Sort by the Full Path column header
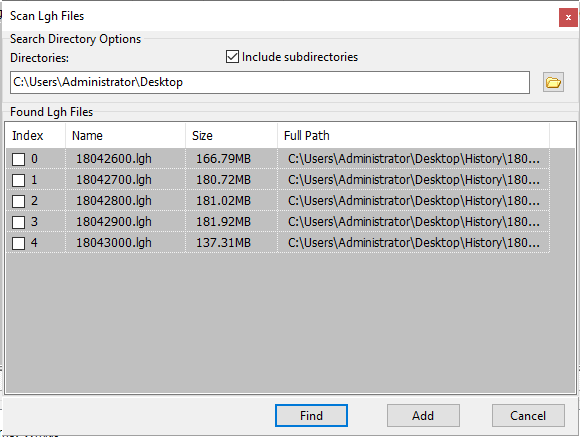Viewport: 580px width, 437px height. point(414,136)
